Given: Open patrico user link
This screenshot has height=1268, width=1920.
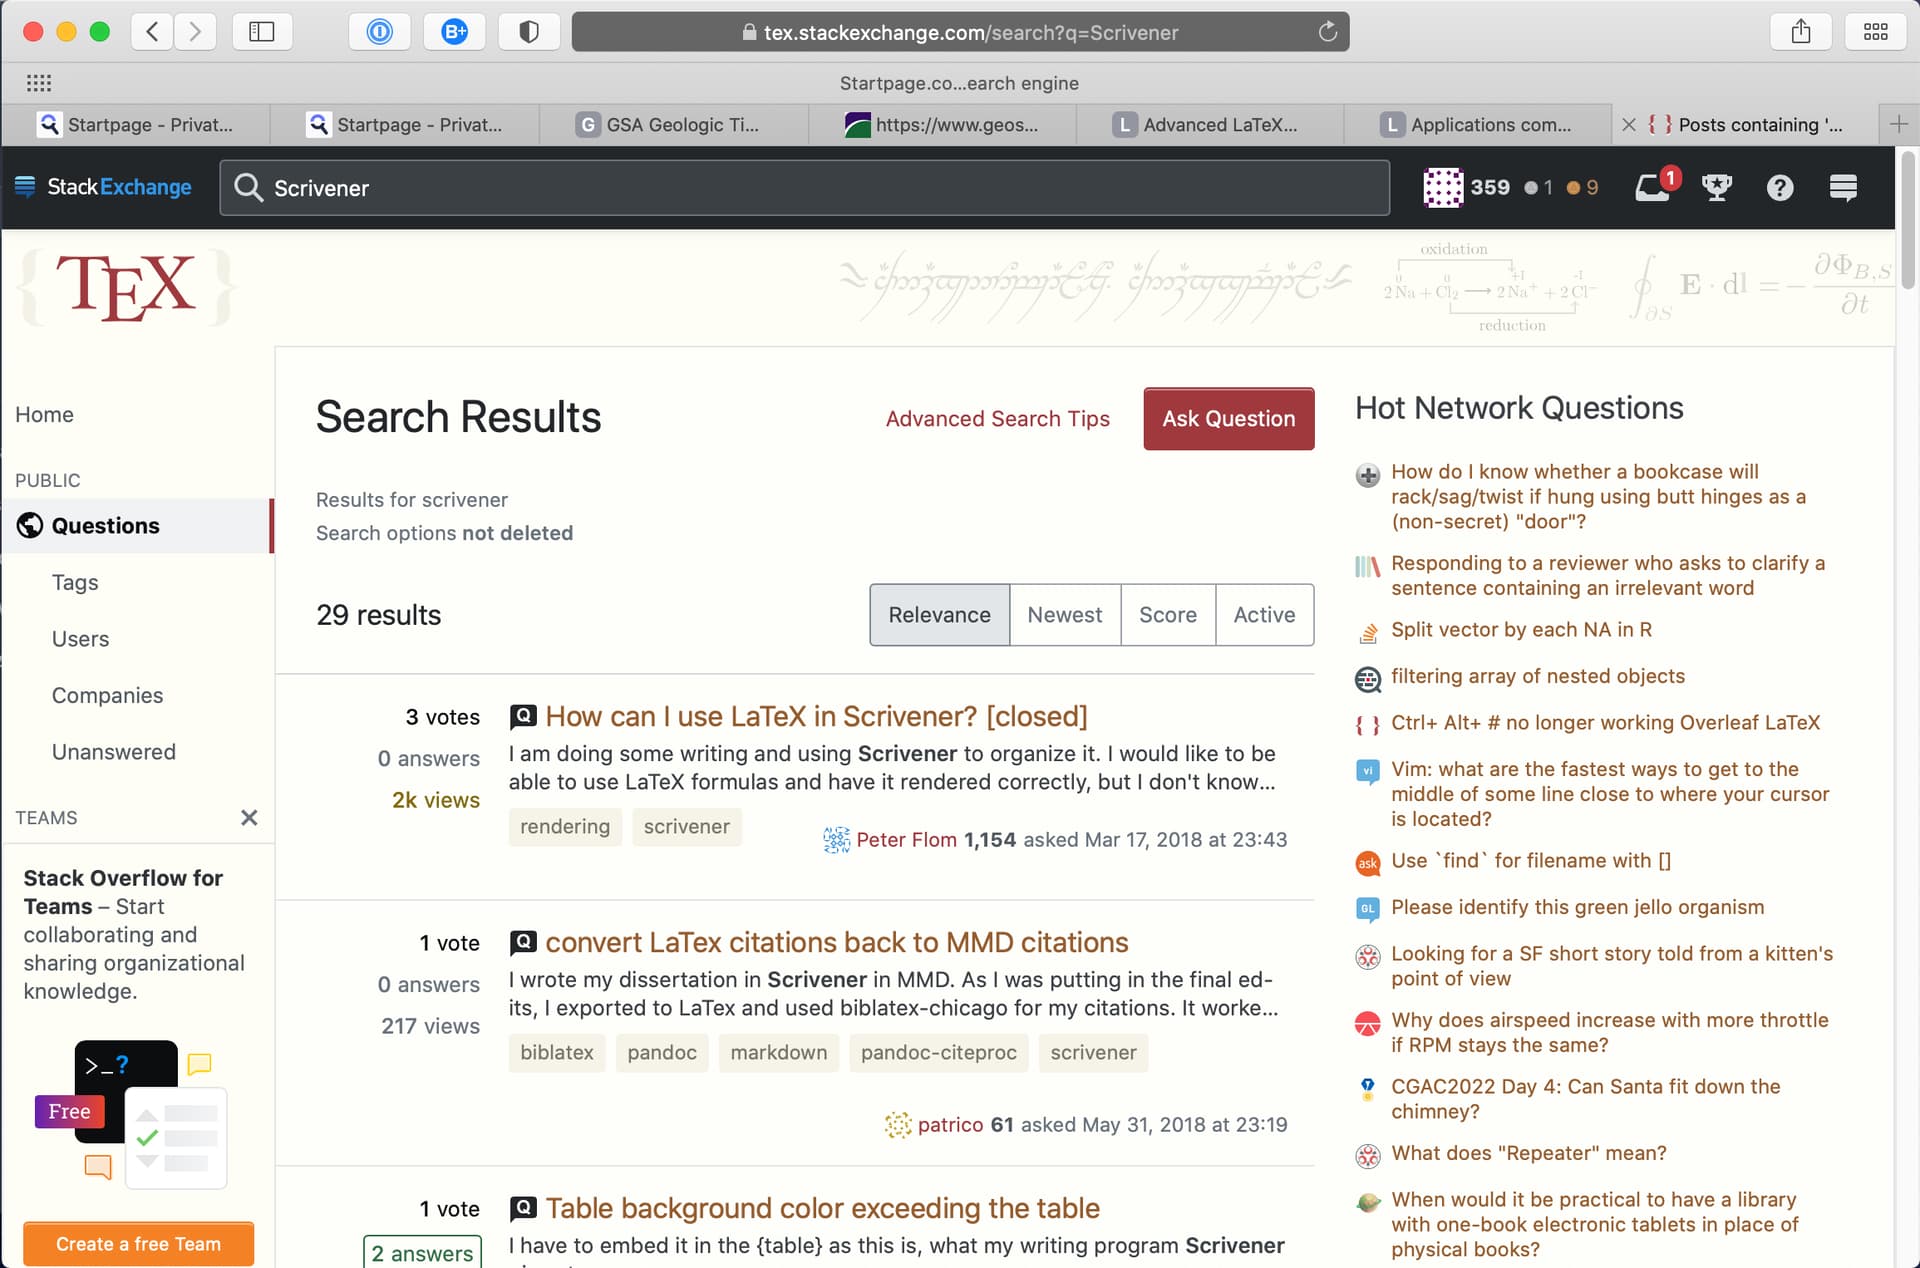Looking at the screenshot, I should coord(950,1125).
